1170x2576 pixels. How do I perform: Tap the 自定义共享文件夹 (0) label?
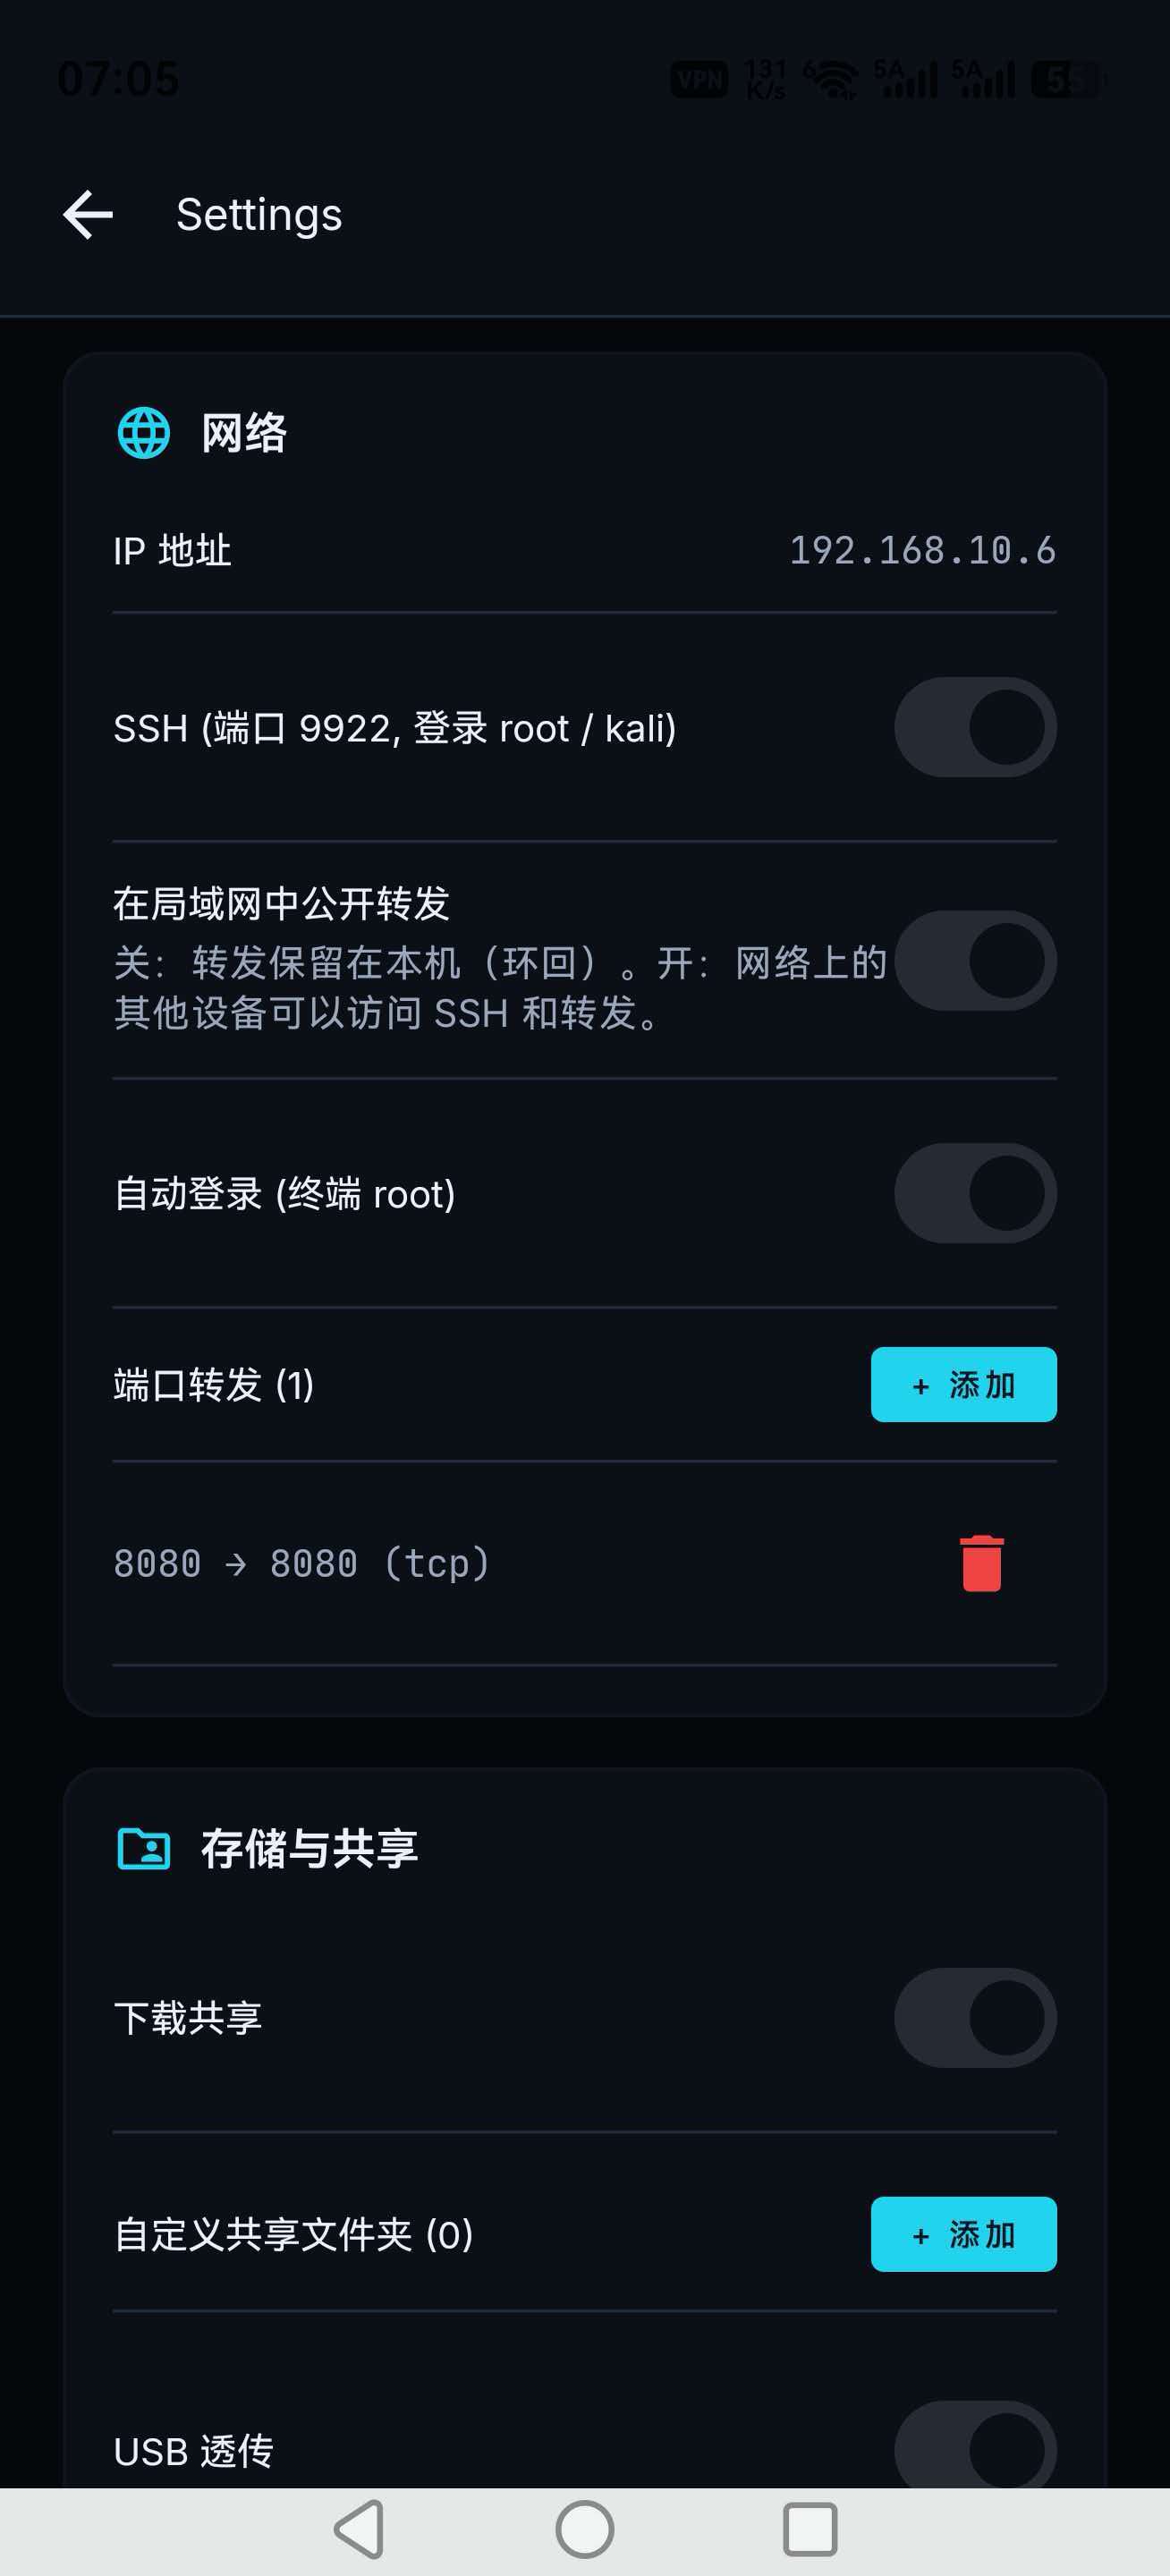293,2235
